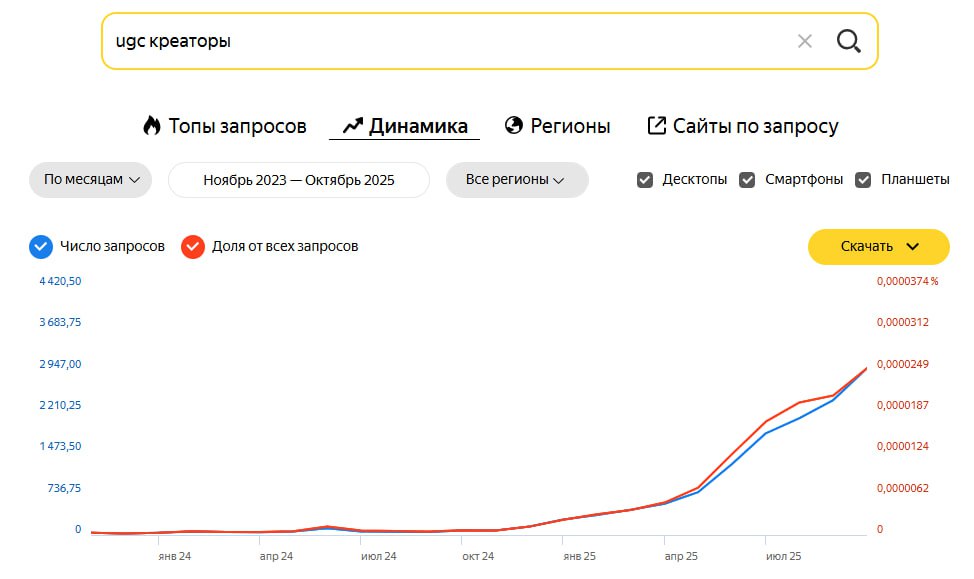This screenshot has width=974, height=579.
Task: Expand the Все регионы selector
Action: tap(517, 181)
